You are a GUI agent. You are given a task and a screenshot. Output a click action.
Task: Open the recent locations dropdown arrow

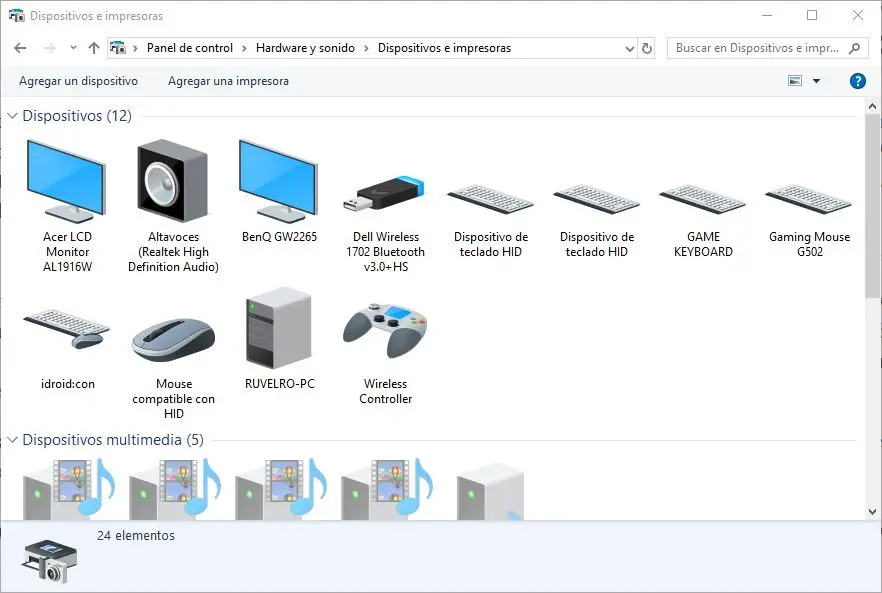click(73, 48)
